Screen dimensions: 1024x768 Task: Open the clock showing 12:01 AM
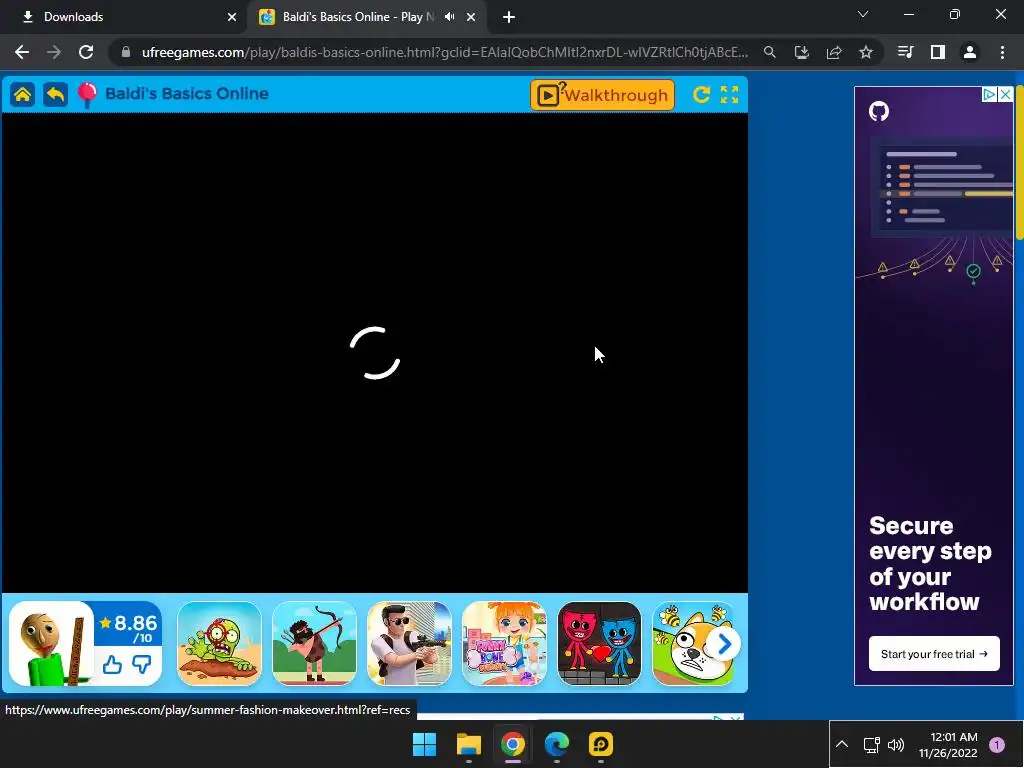point(948,744)
